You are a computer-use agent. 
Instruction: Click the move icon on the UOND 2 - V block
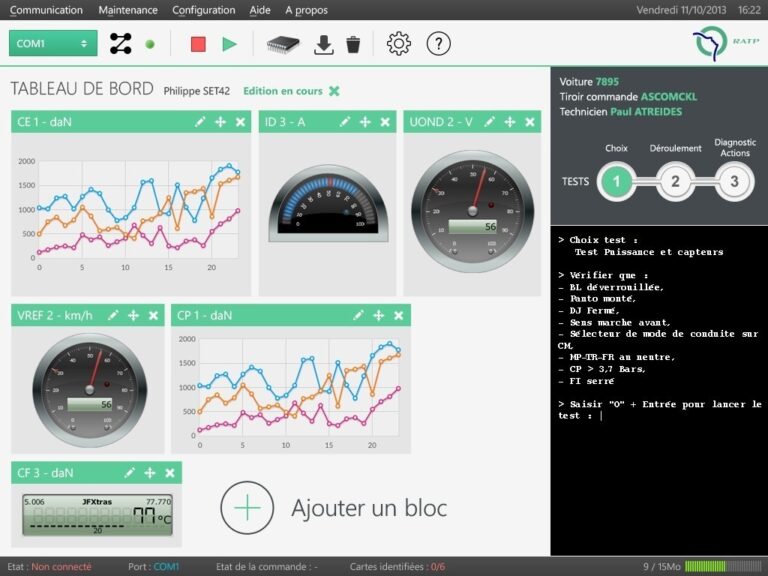[510, 122]
